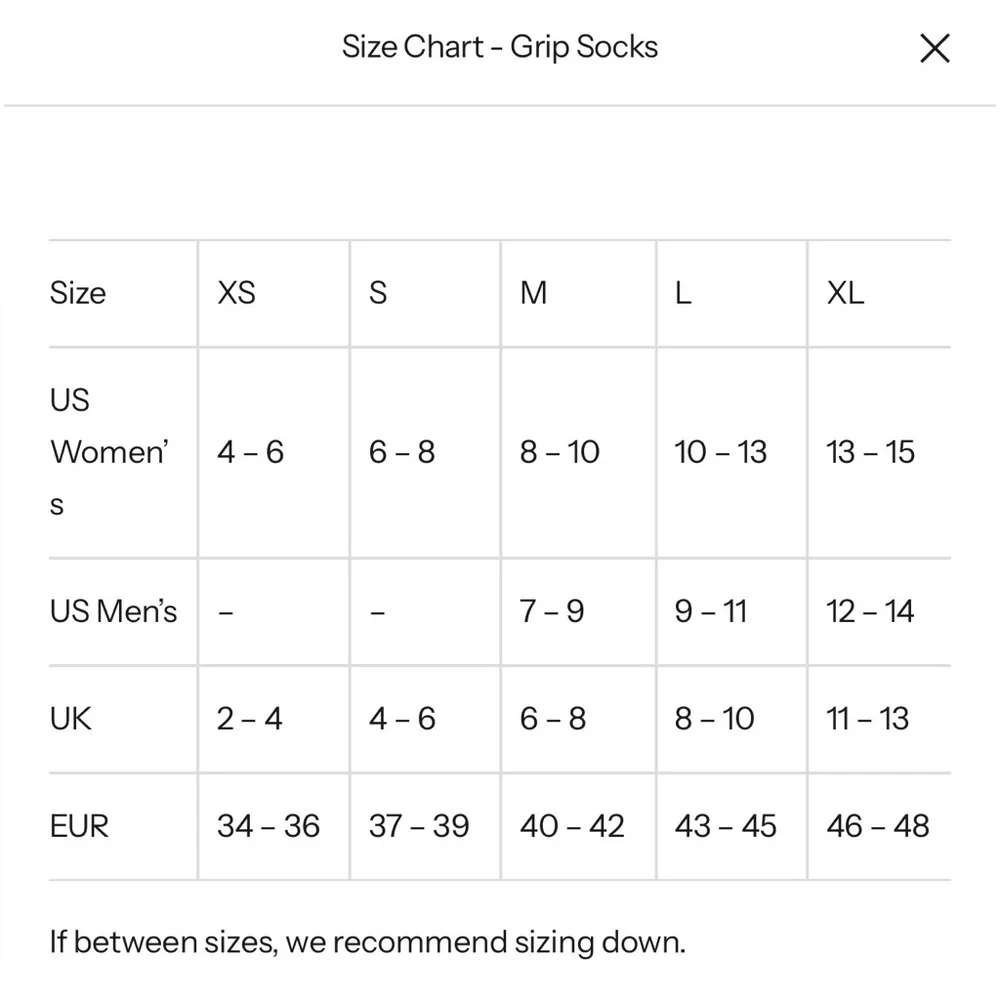Select the M column header

click(x=534, y=293)
